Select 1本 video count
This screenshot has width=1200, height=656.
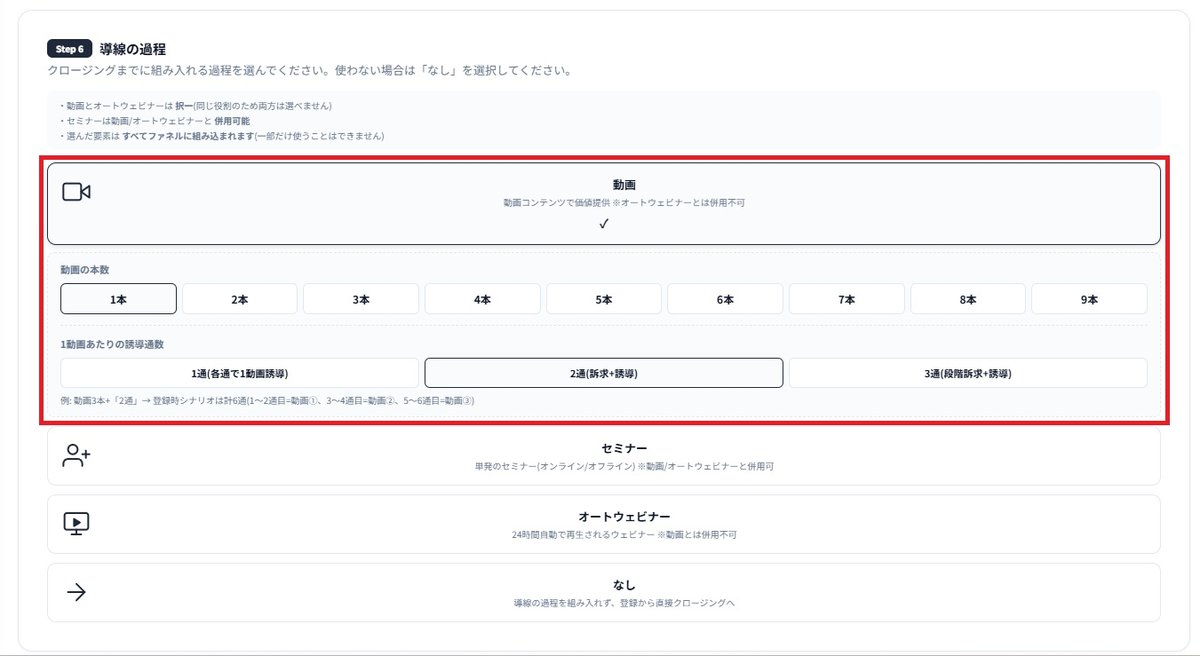pyautogui.click(x=118, y=299)
